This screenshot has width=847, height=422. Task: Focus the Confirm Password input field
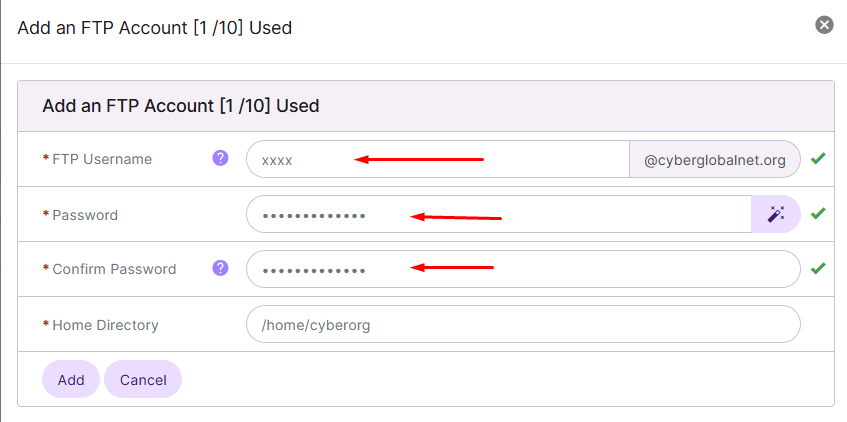(x=523, y=269)
